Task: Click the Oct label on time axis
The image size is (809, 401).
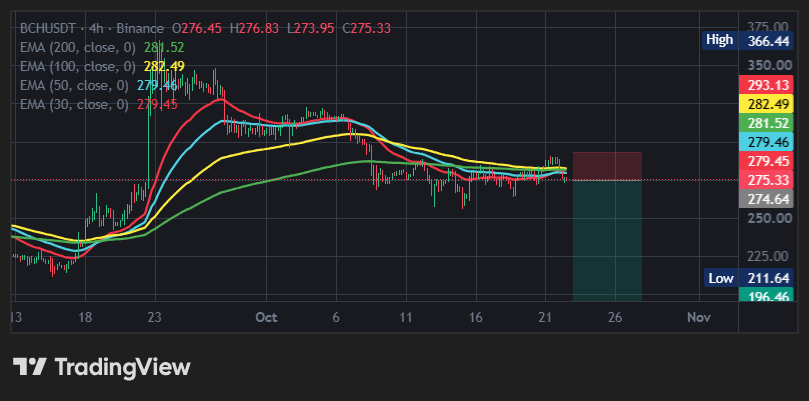Action: point(266,317)
